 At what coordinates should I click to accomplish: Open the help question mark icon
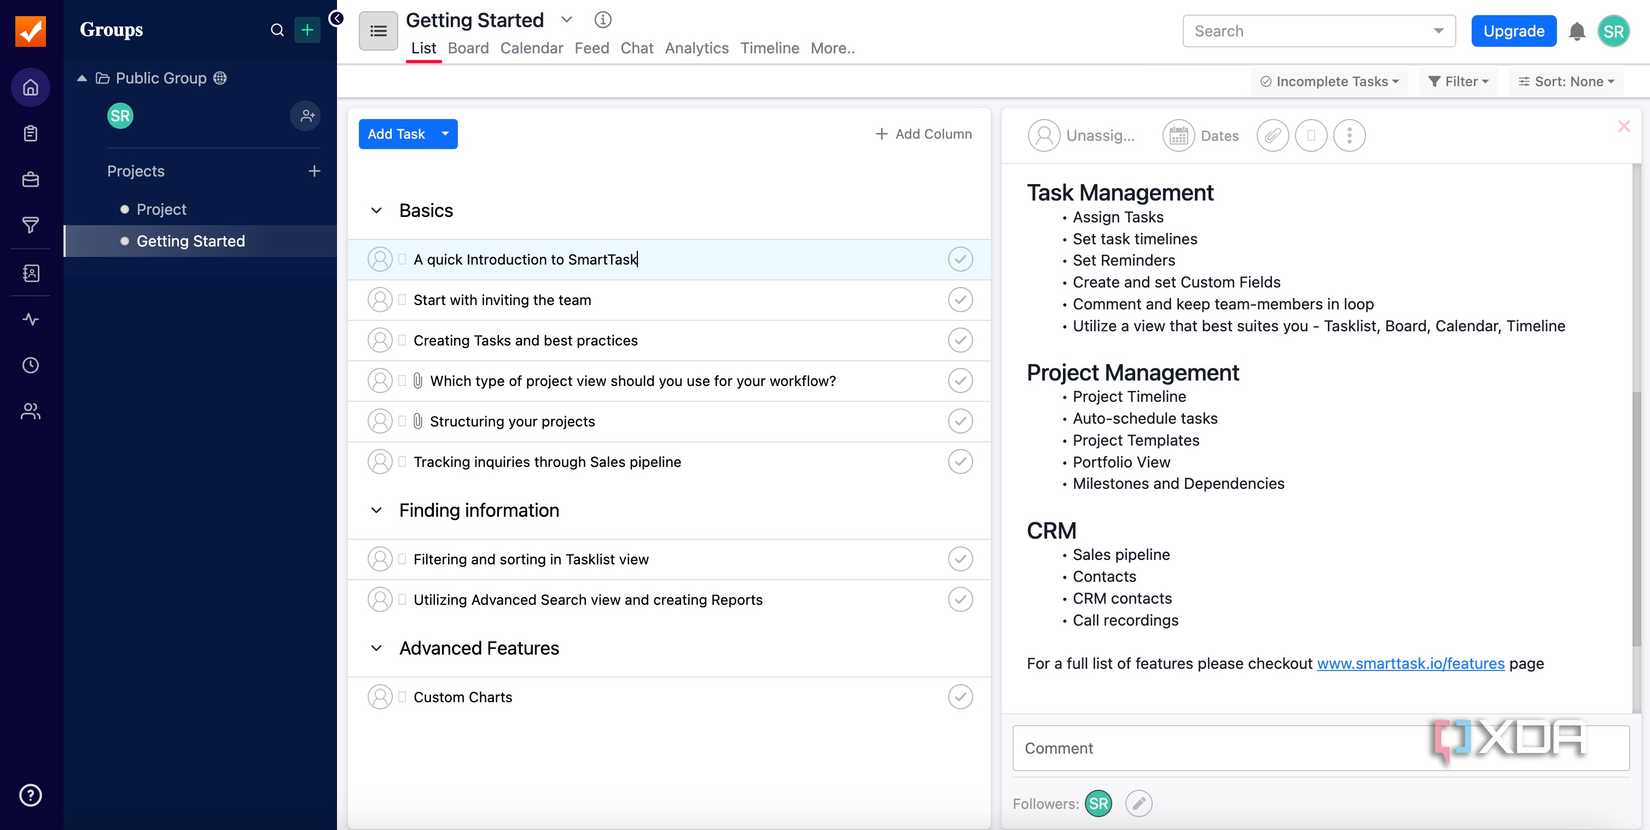tap(31, 796)
